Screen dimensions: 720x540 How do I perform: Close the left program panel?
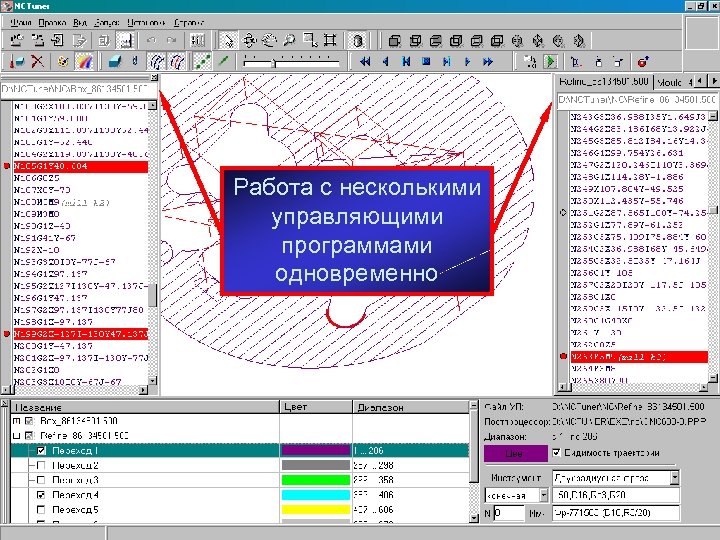(154, 77)
